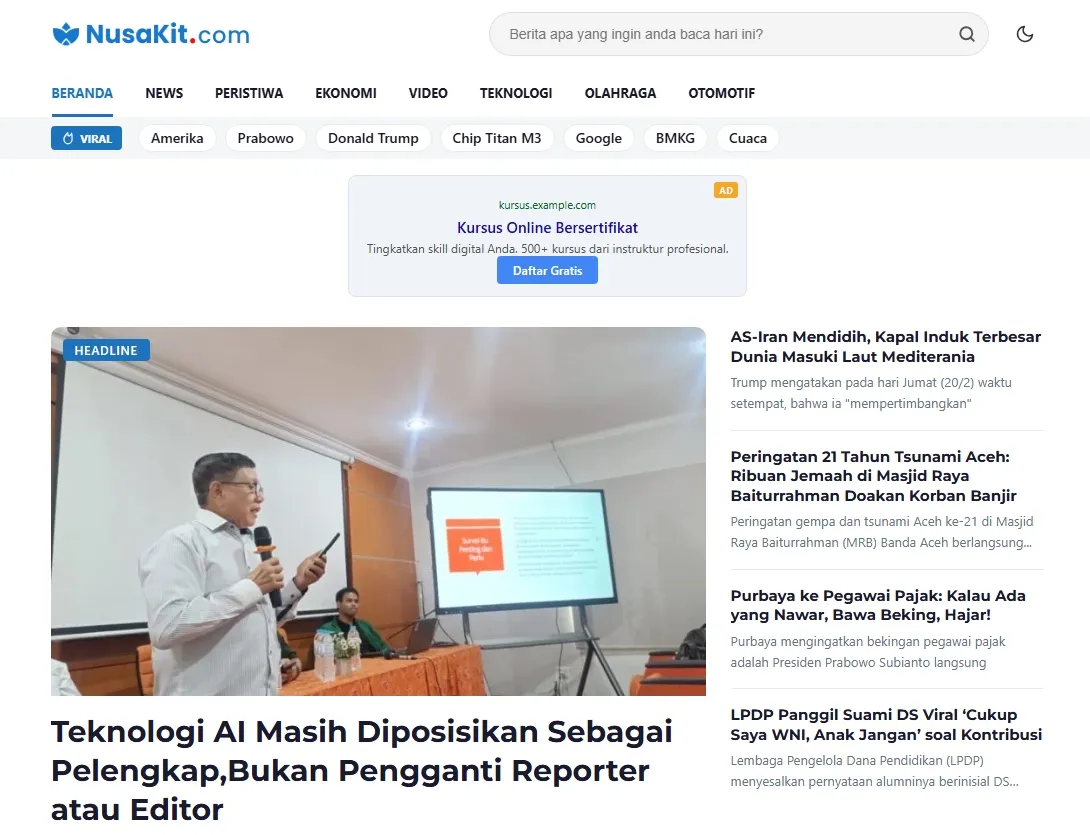Choose the BMKG trending tag
Viewport: 1090px width, 835px height.
675,138
